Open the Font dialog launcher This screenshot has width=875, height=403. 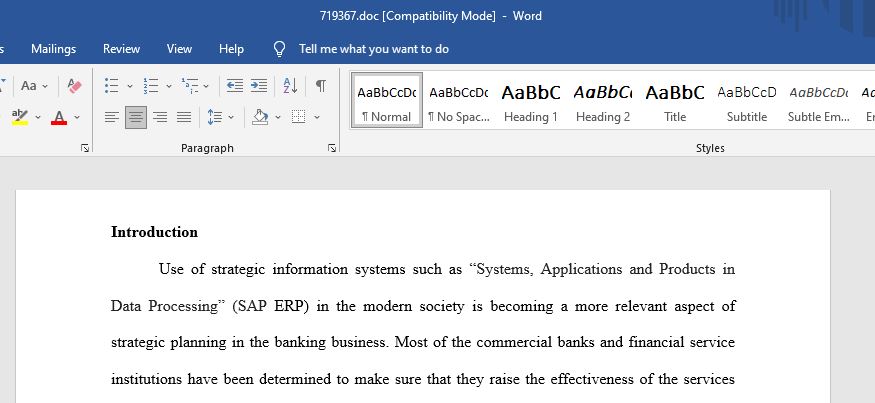(85, 148)
